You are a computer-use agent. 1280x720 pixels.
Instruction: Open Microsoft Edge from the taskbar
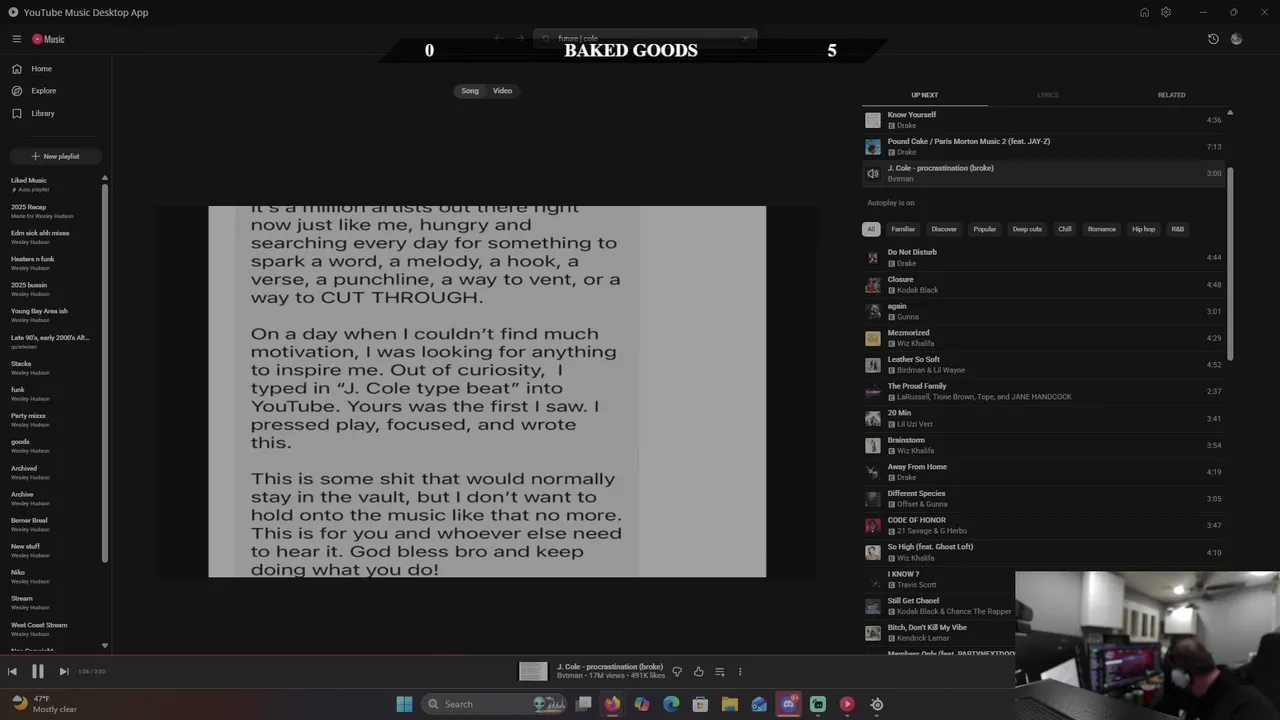pyautogui.click(x=671, y=704)
